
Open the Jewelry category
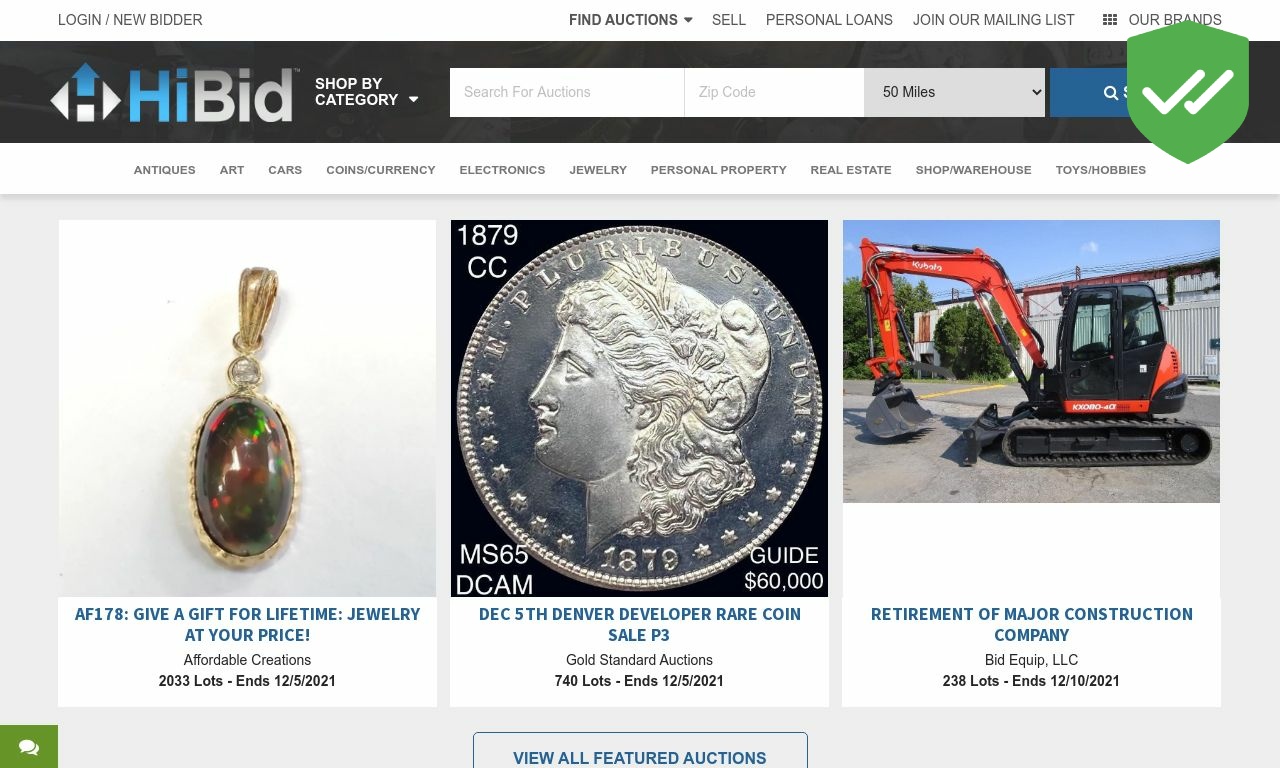point(598,170)
